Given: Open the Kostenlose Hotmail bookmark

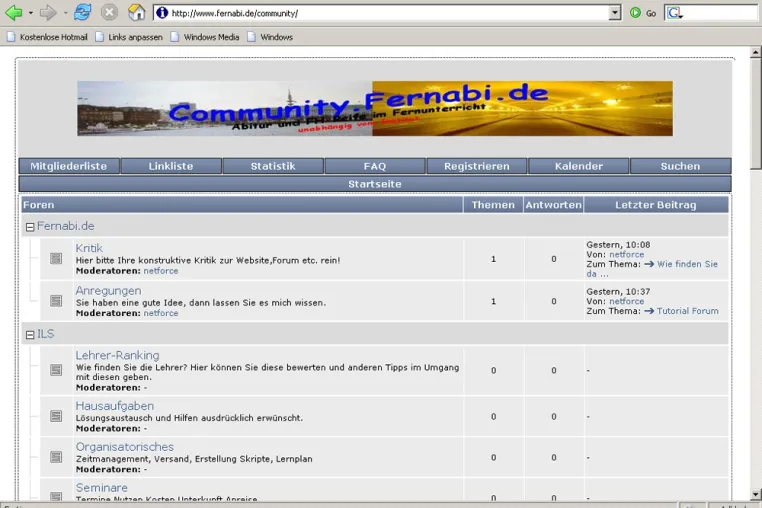Looking at the screenshot, I should [48, 37].
